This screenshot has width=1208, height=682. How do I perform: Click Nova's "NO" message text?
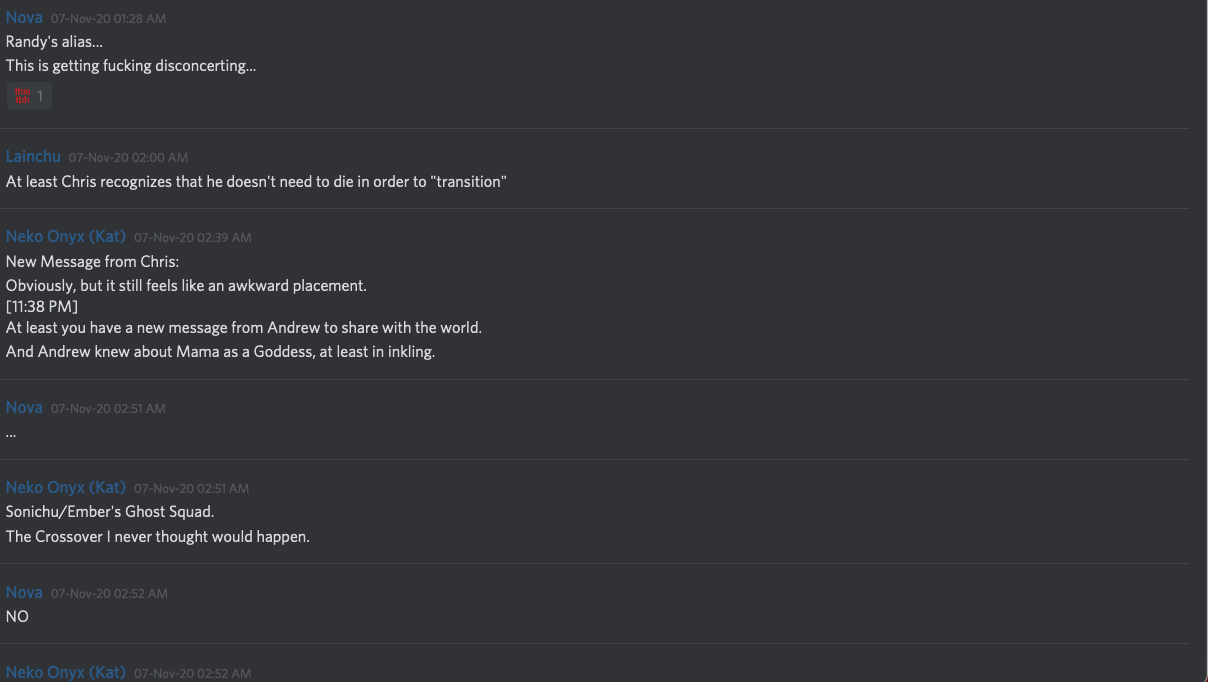(17, 617)
